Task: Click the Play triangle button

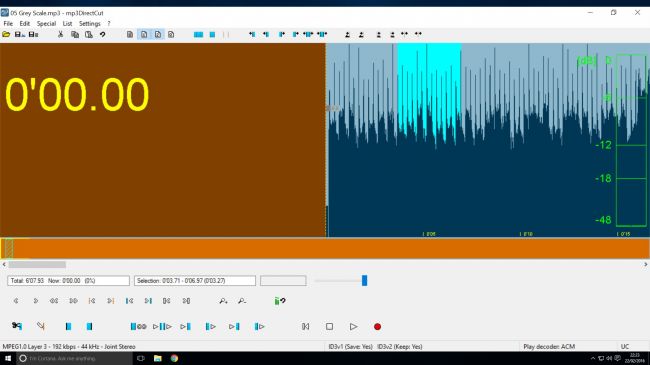Action: pyautogui.click(x=353, y=326)
